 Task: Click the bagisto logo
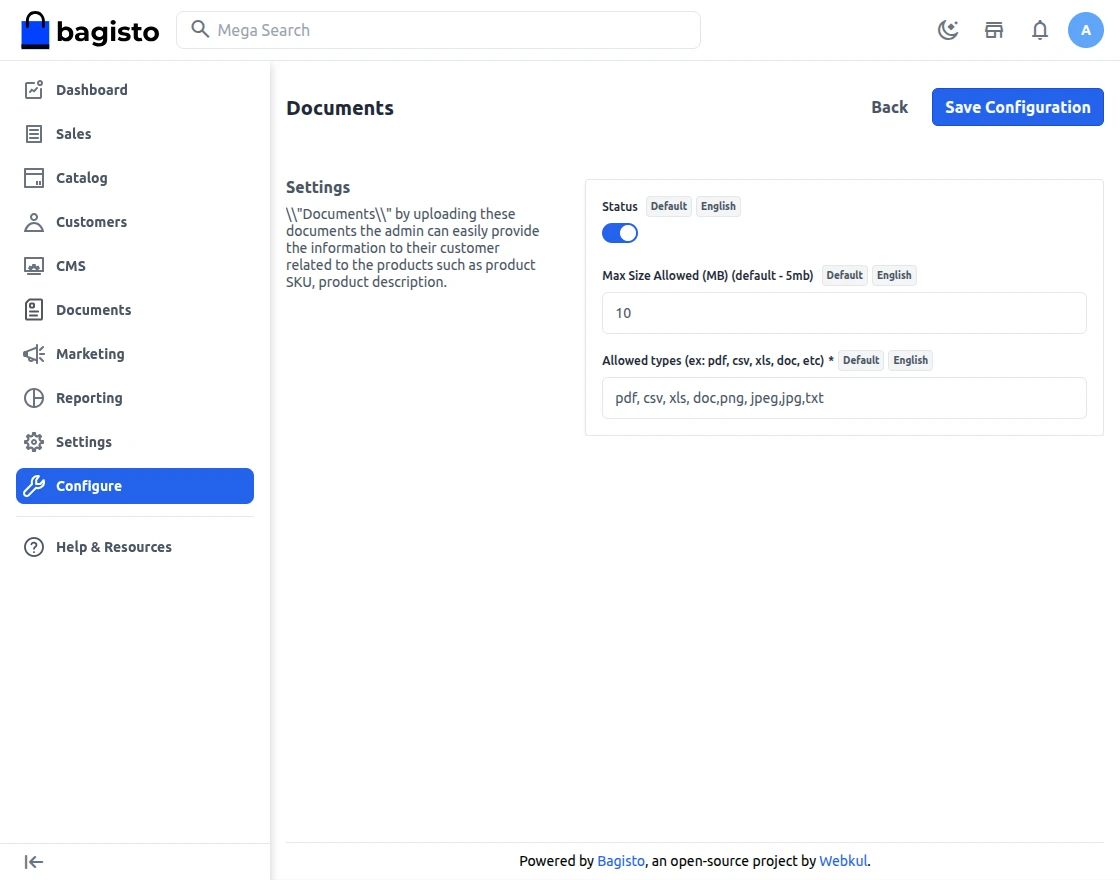90,30
